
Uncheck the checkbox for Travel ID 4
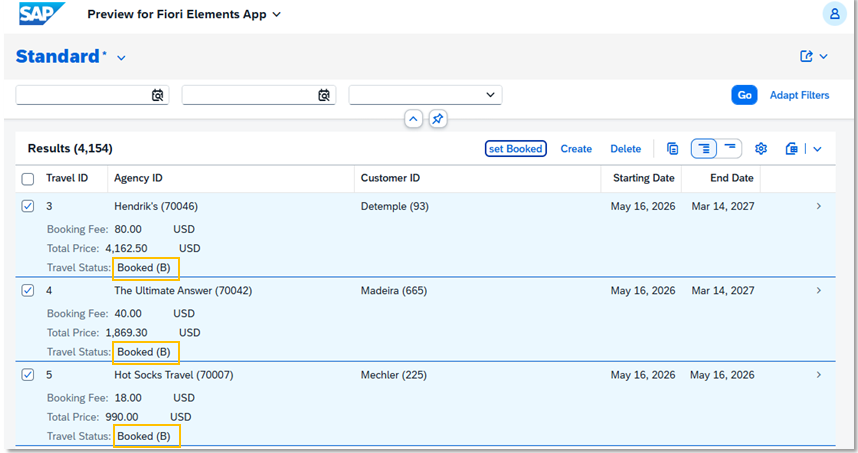[27, 291]
